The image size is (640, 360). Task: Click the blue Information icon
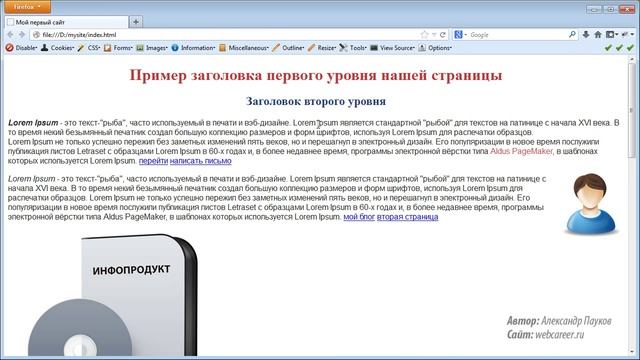point(175,48)
